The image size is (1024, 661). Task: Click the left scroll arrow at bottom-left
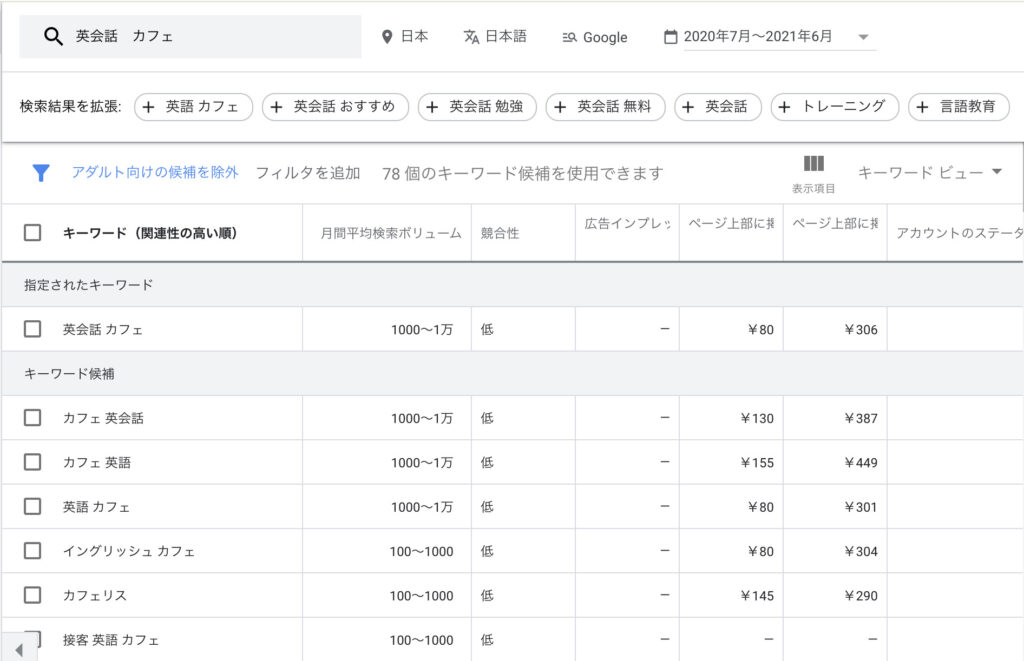coord(19,649)
